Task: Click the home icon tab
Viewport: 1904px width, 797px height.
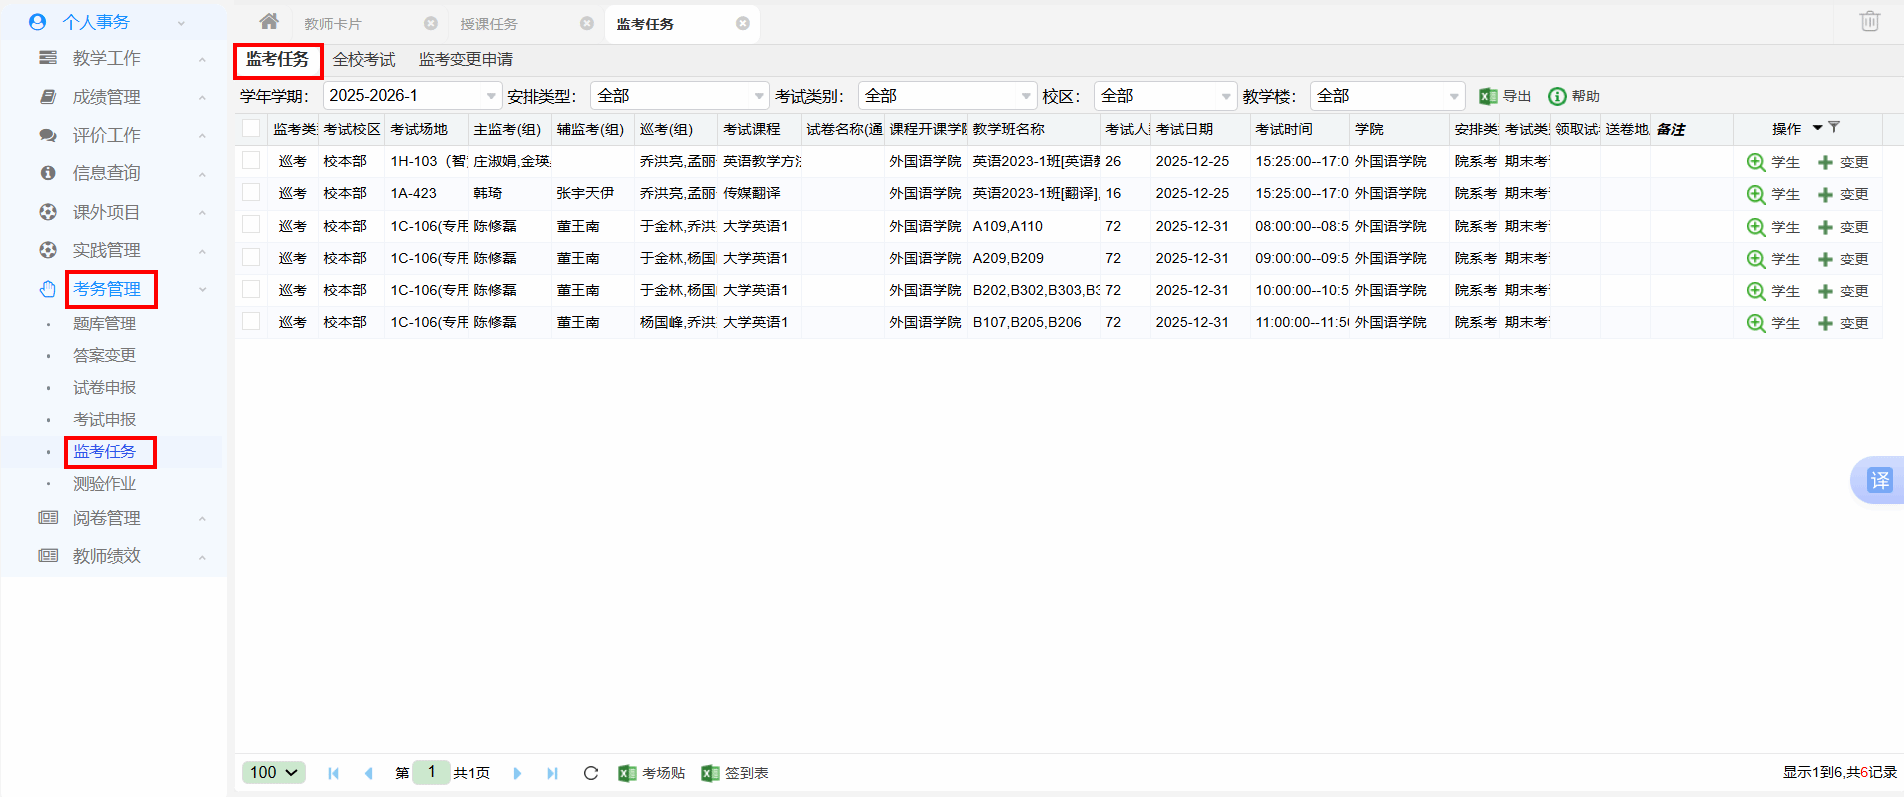Action: 268,22
